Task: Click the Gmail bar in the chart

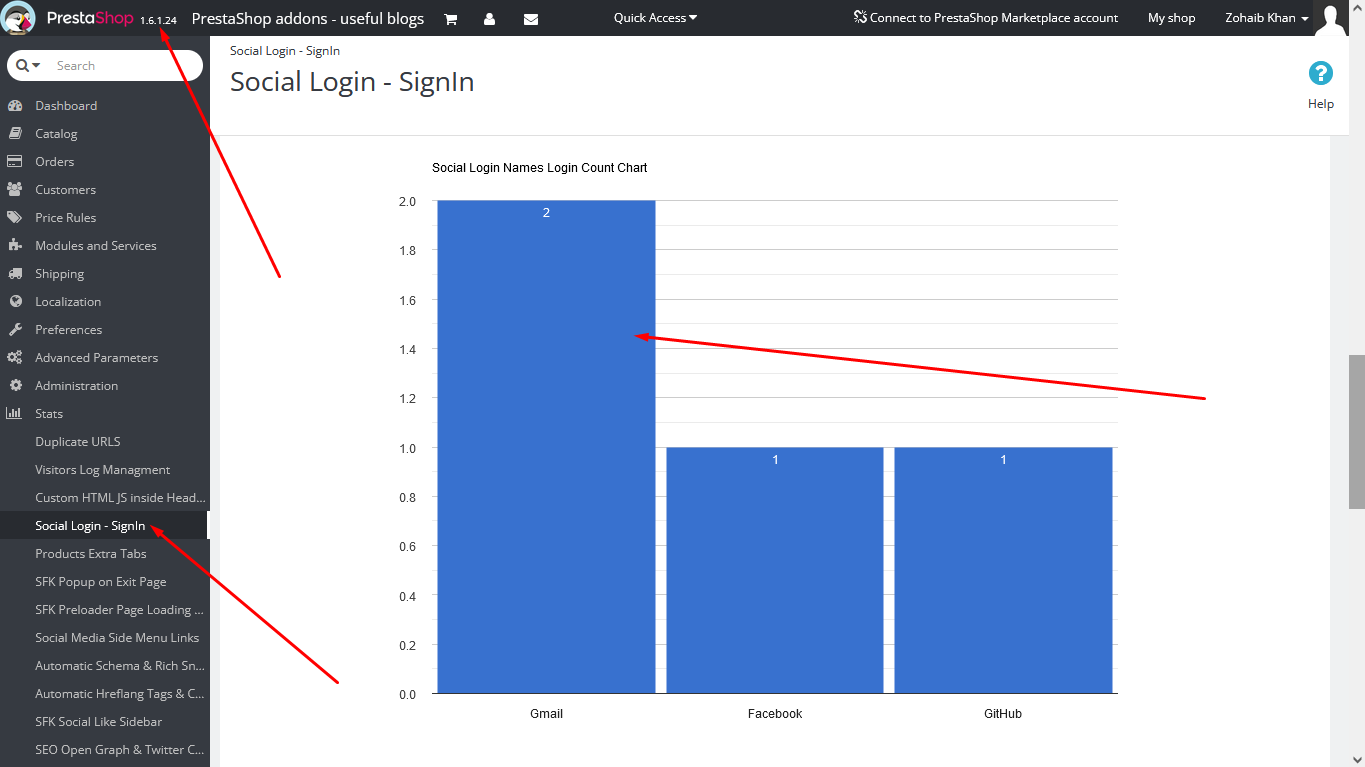Action: click(x=546, y=447)
